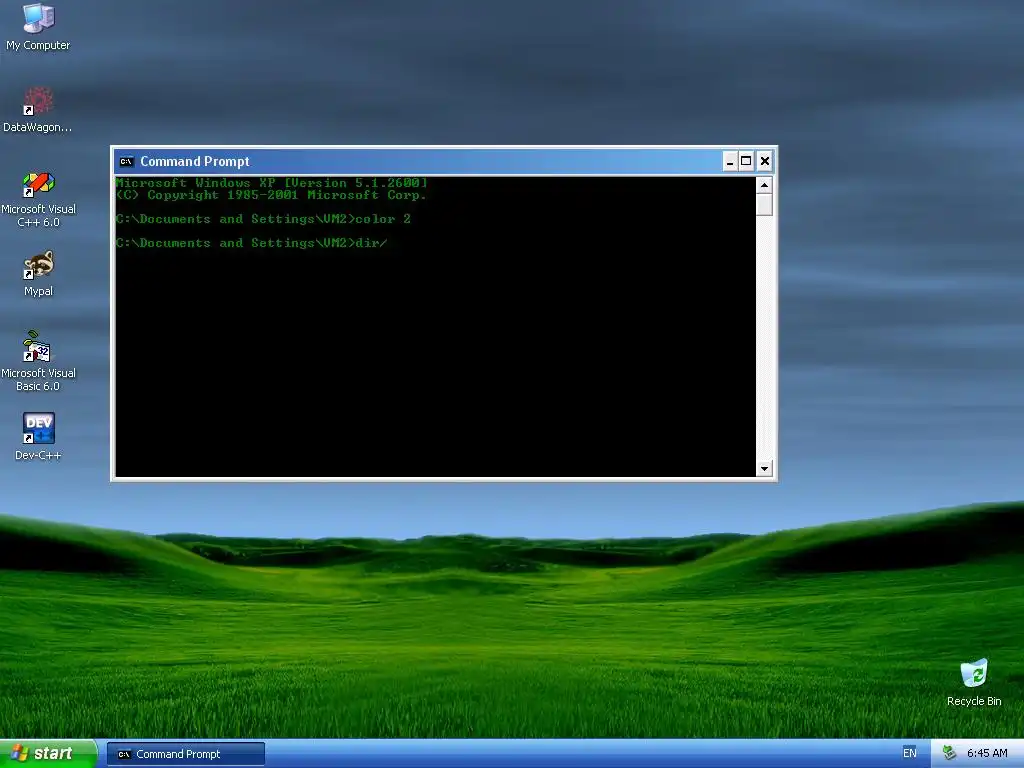Open the Start menu
This screenshot has width=1024, height=768.
(48, 754)
